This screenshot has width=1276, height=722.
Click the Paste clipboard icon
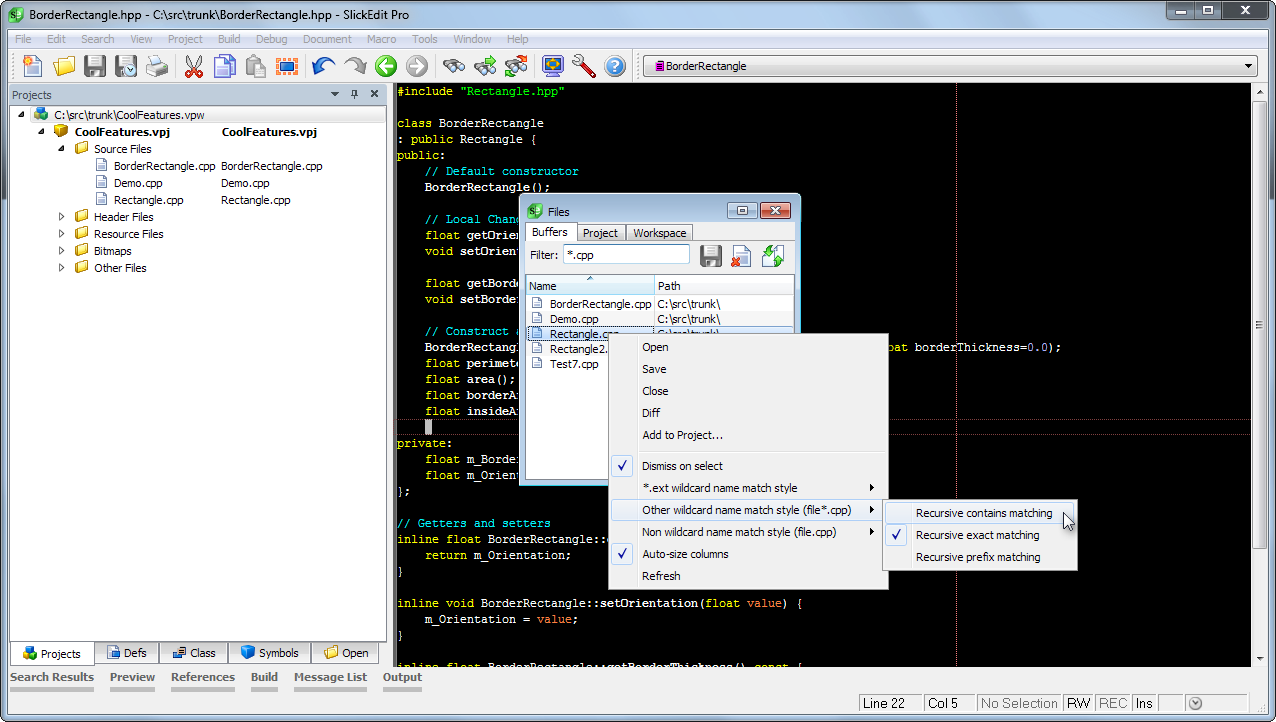[x=255, y=66]
